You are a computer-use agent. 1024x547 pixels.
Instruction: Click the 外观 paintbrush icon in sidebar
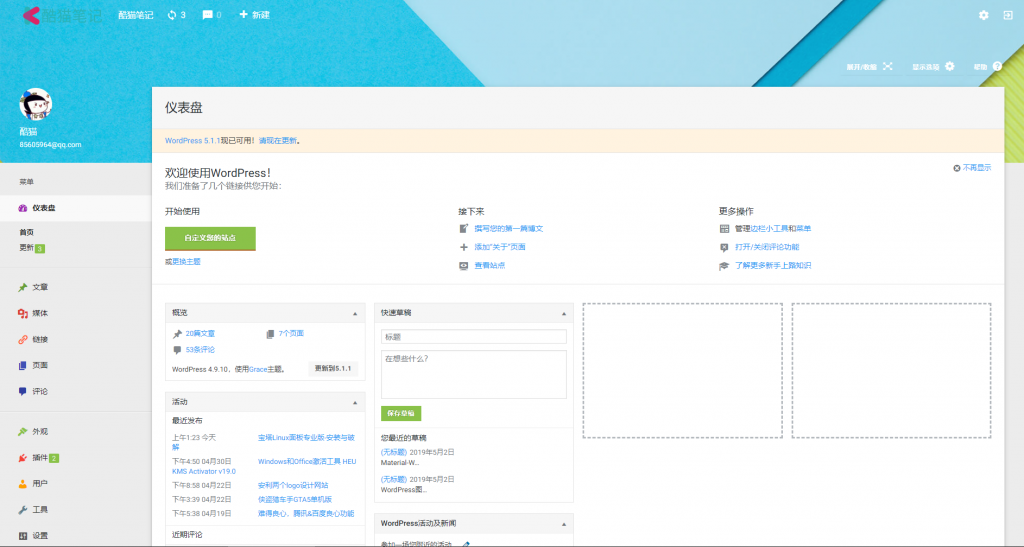[23, 431]
